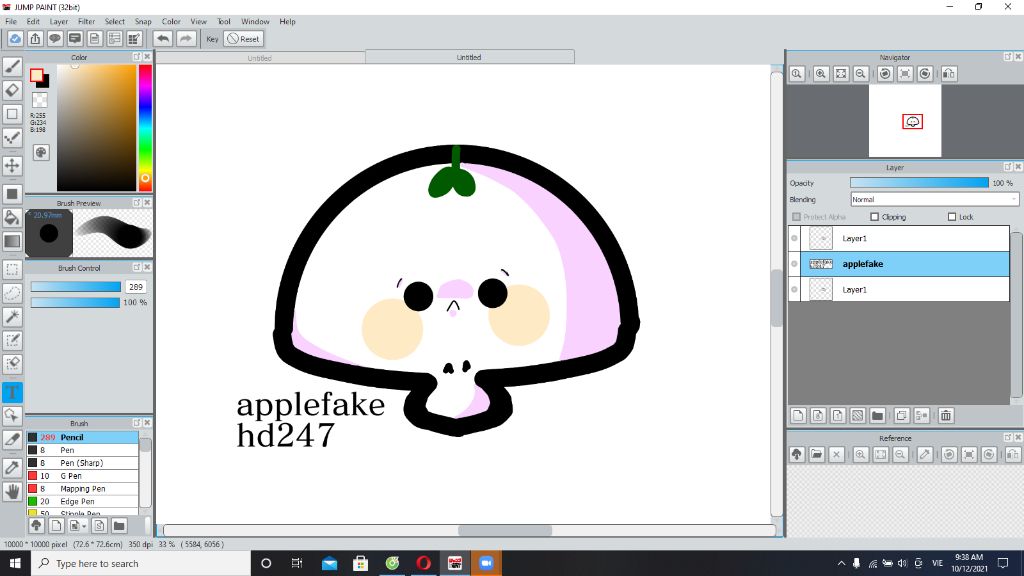Image resolution: width=1024 pixels, height=576 pixels.
Task: Toggle visibility of applefake layer
Action: pos(794,264)
